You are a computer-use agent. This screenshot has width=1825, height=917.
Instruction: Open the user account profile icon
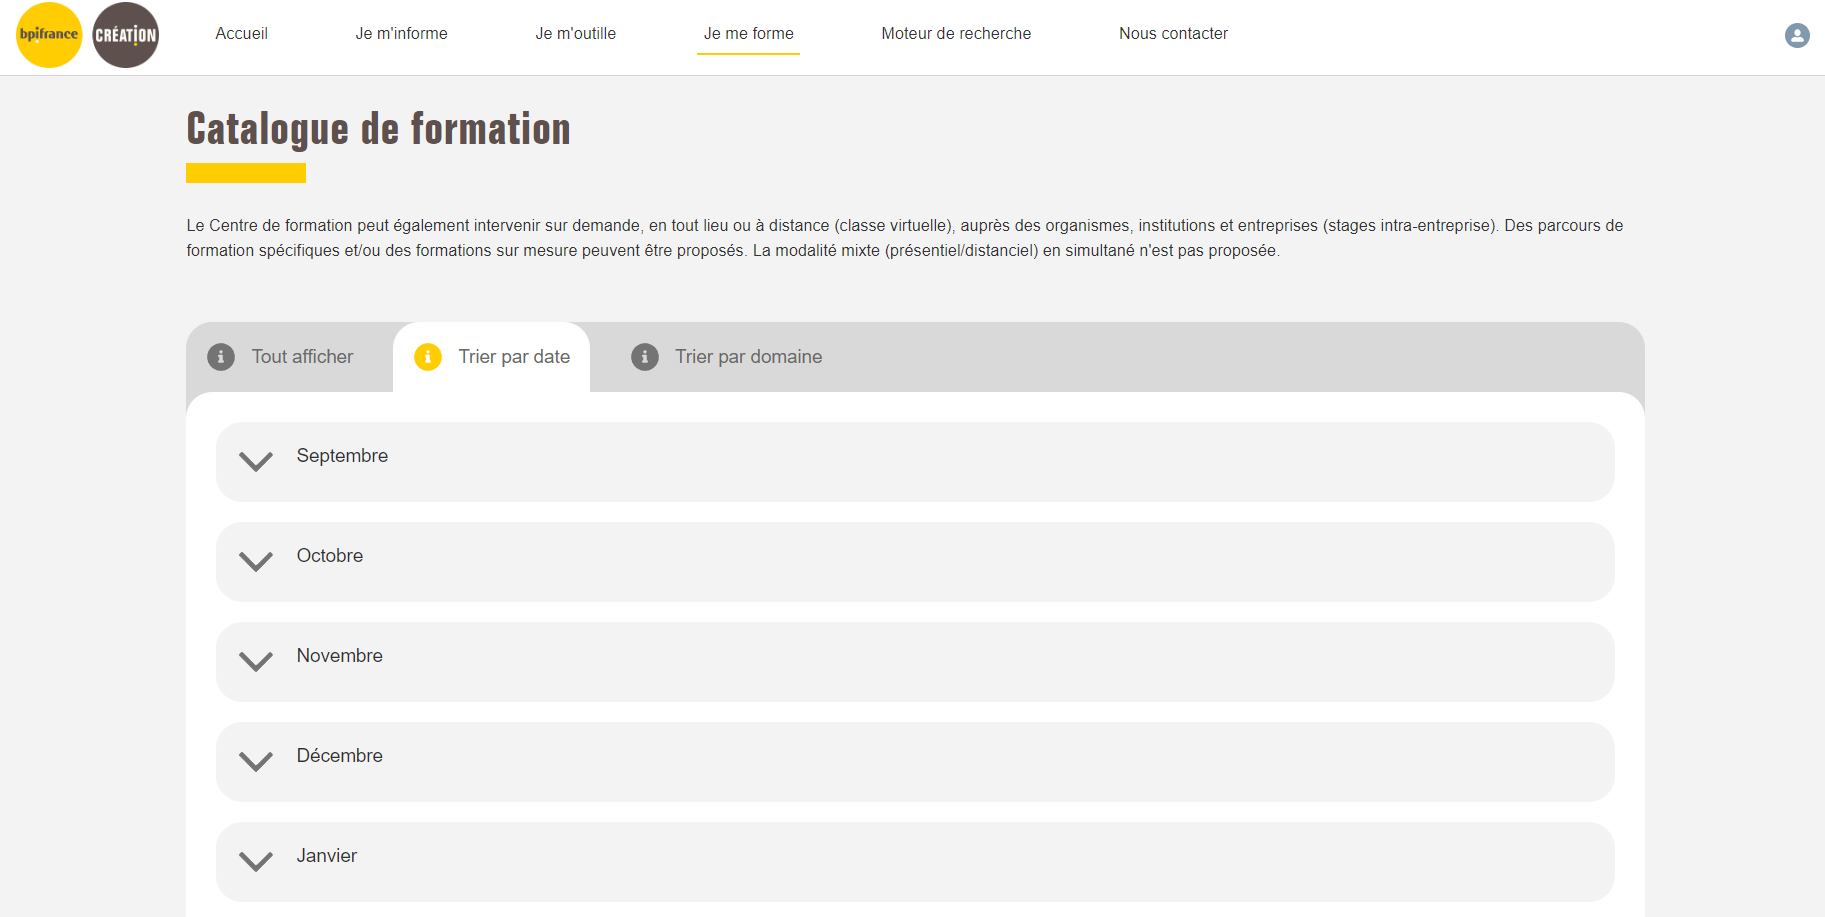coord(1797,36)
